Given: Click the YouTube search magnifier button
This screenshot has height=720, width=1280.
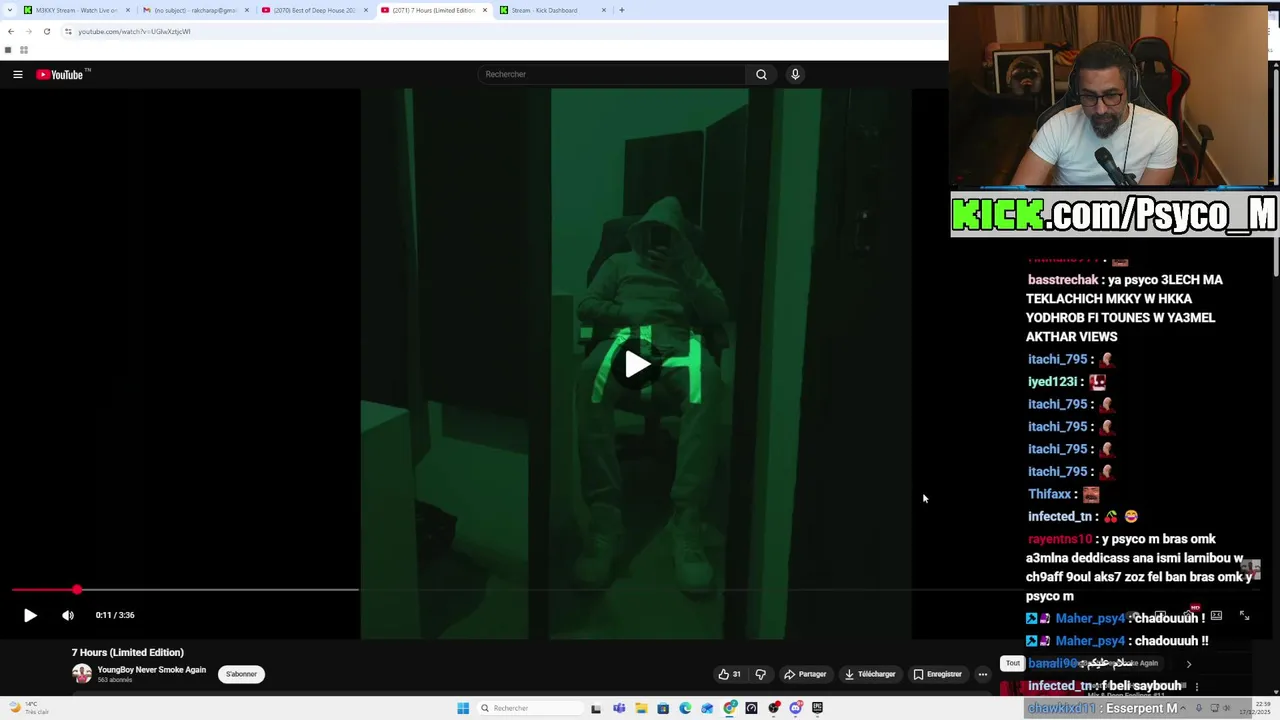Looking at the screenshot, I should coord(761,74).
